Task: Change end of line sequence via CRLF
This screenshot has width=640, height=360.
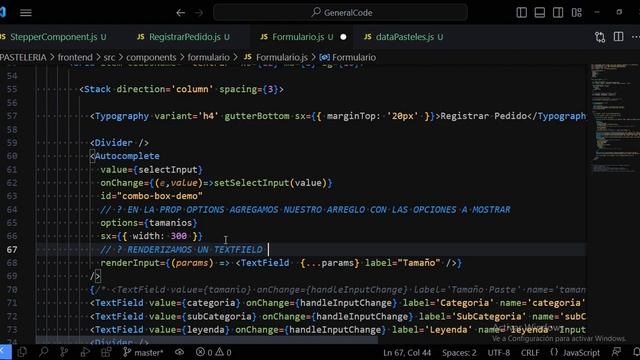Action: point(530,353)
